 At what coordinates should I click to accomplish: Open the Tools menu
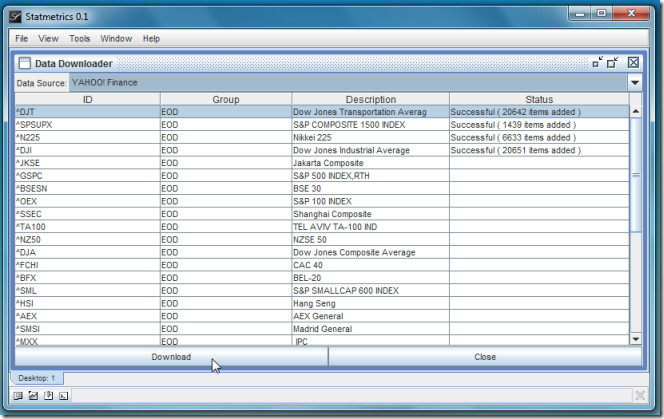click(80, 39)
